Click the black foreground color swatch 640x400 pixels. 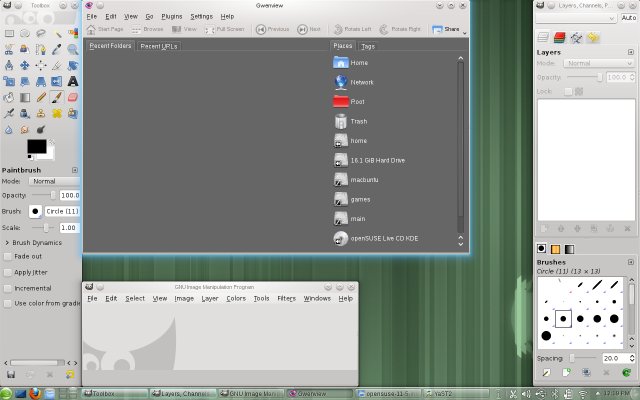click(x=36, y=147)
